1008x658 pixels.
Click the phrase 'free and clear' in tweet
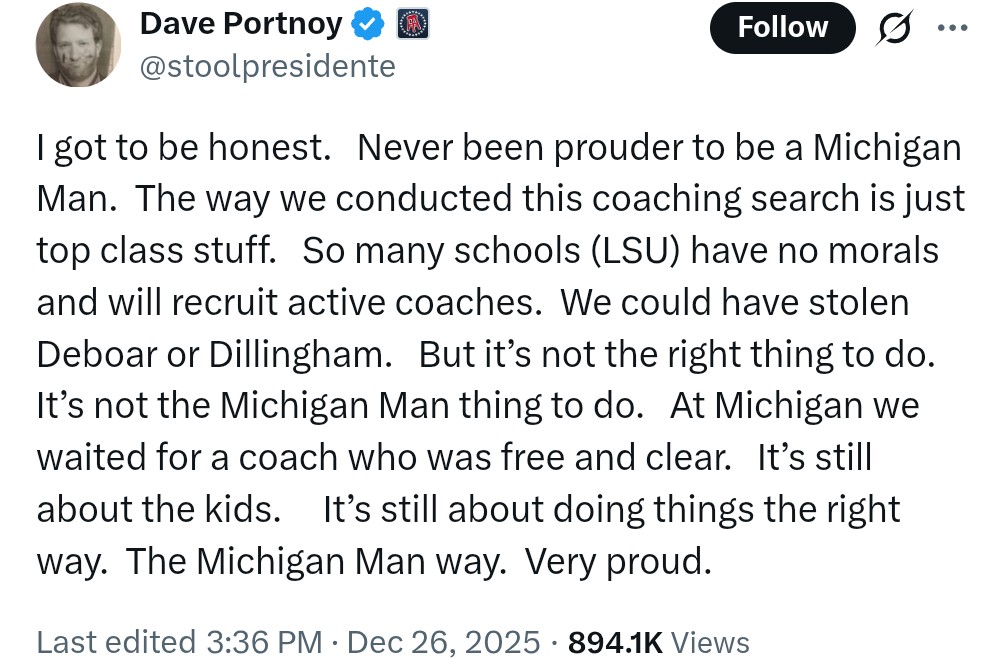coord(620,457)
